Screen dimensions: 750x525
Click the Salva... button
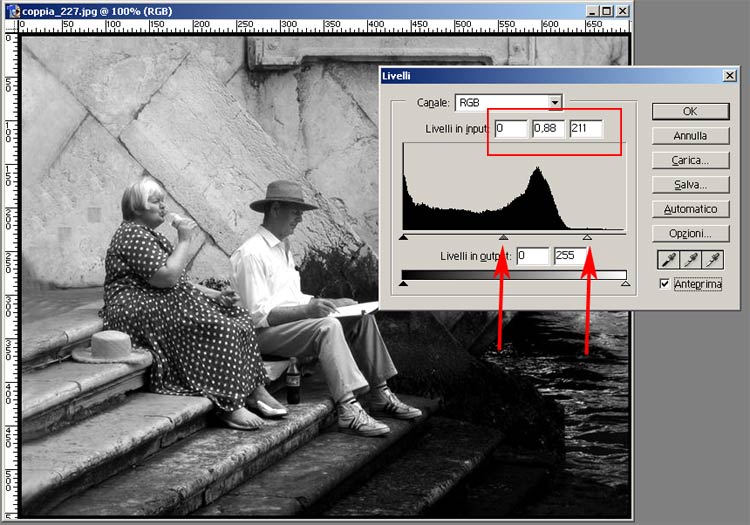point(690,185)
